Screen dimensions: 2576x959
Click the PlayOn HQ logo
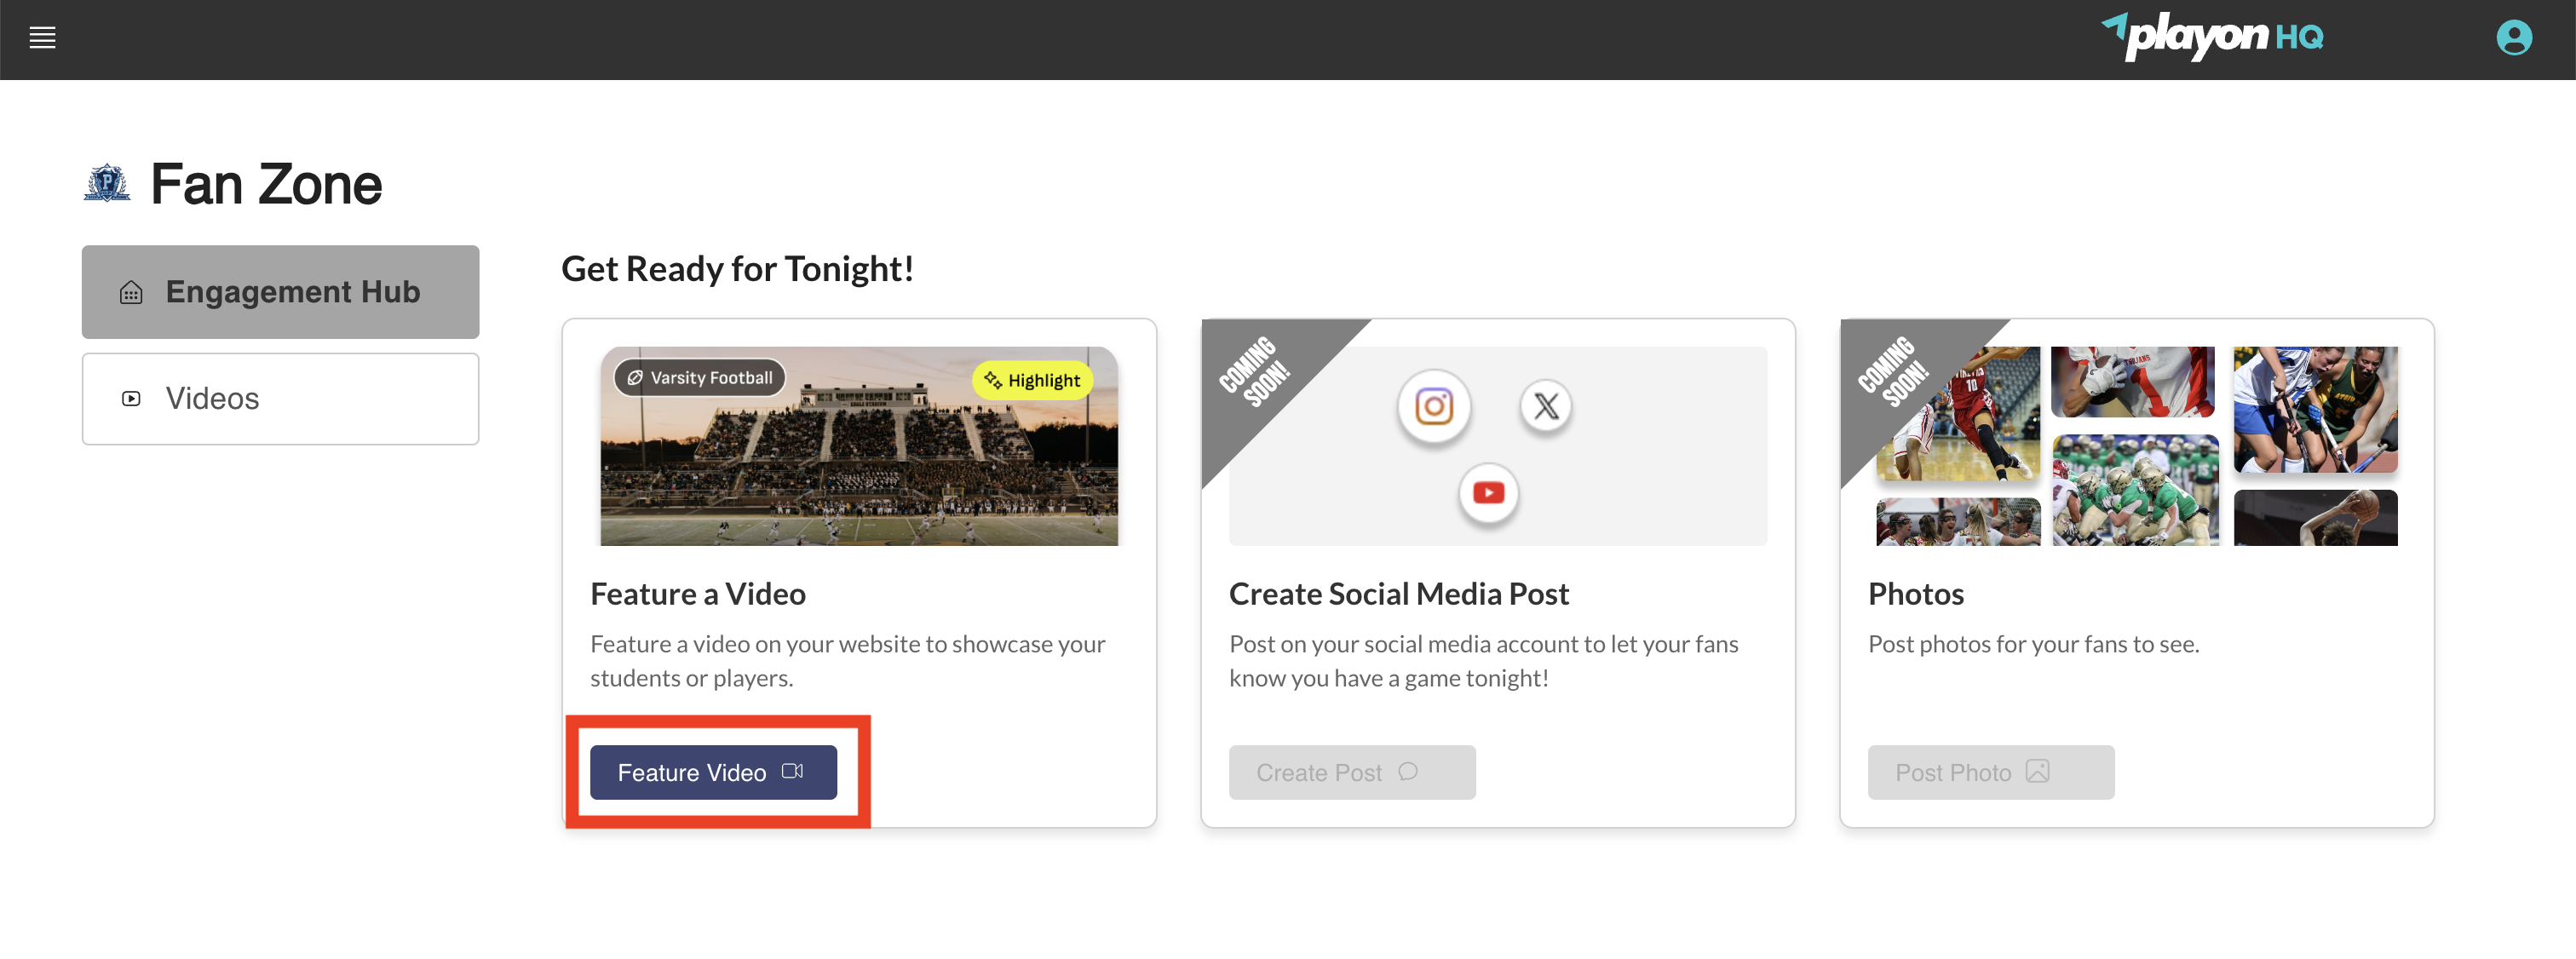tap(2212, 37)
